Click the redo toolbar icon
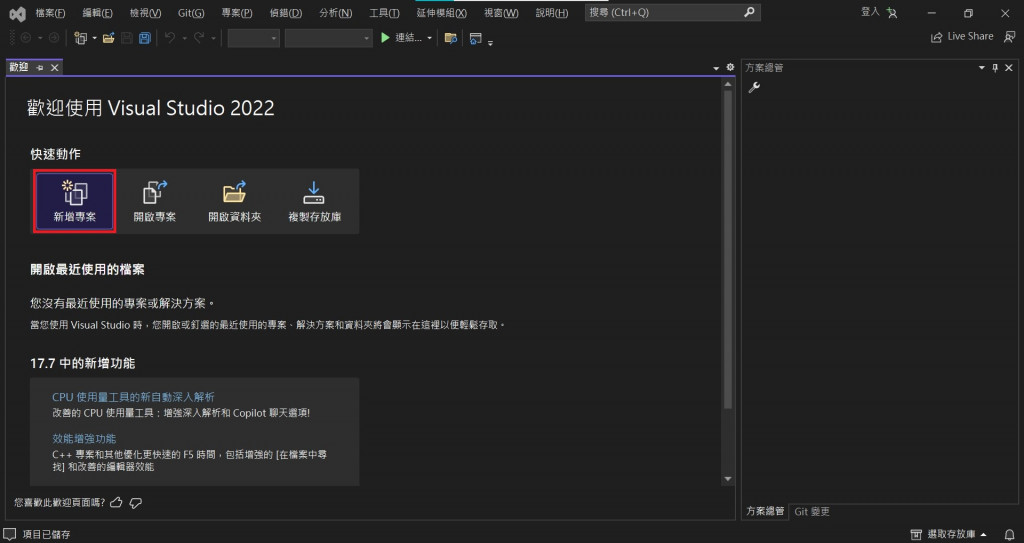This screenshot has width=1024, height=543. (x=199, y=39)
